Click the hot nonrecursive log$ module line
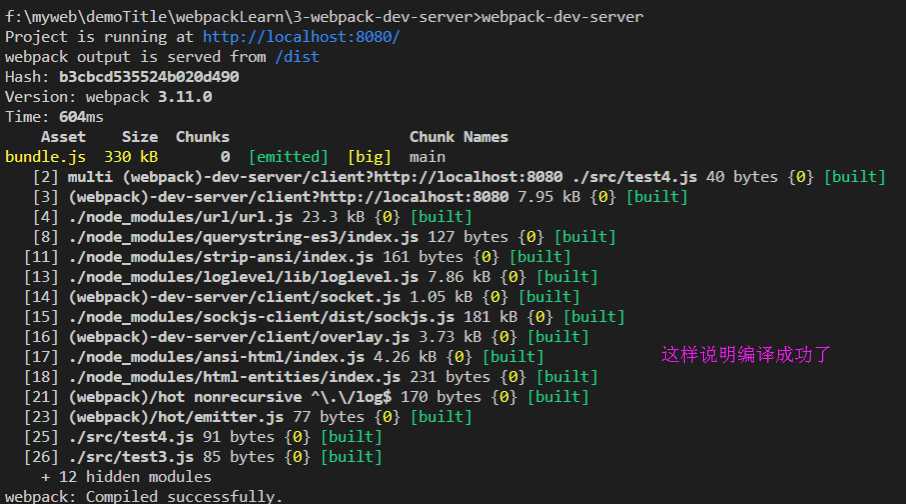 click(x=306, y=397)
